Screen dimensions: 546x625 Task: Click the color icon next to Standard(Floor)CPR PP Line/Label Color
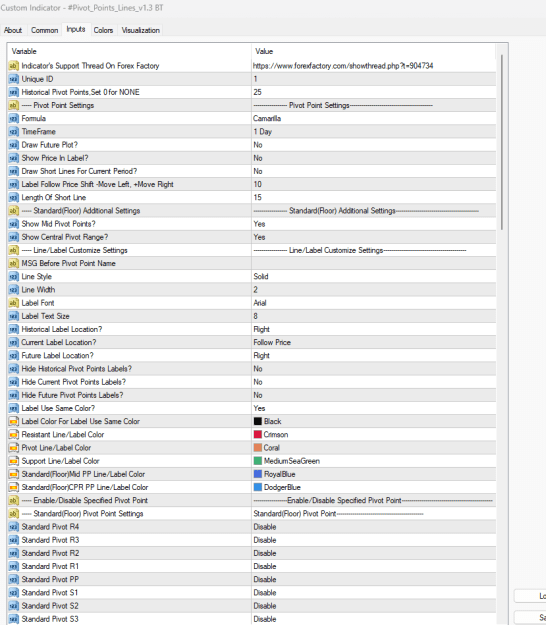click(x=14, y=487)
